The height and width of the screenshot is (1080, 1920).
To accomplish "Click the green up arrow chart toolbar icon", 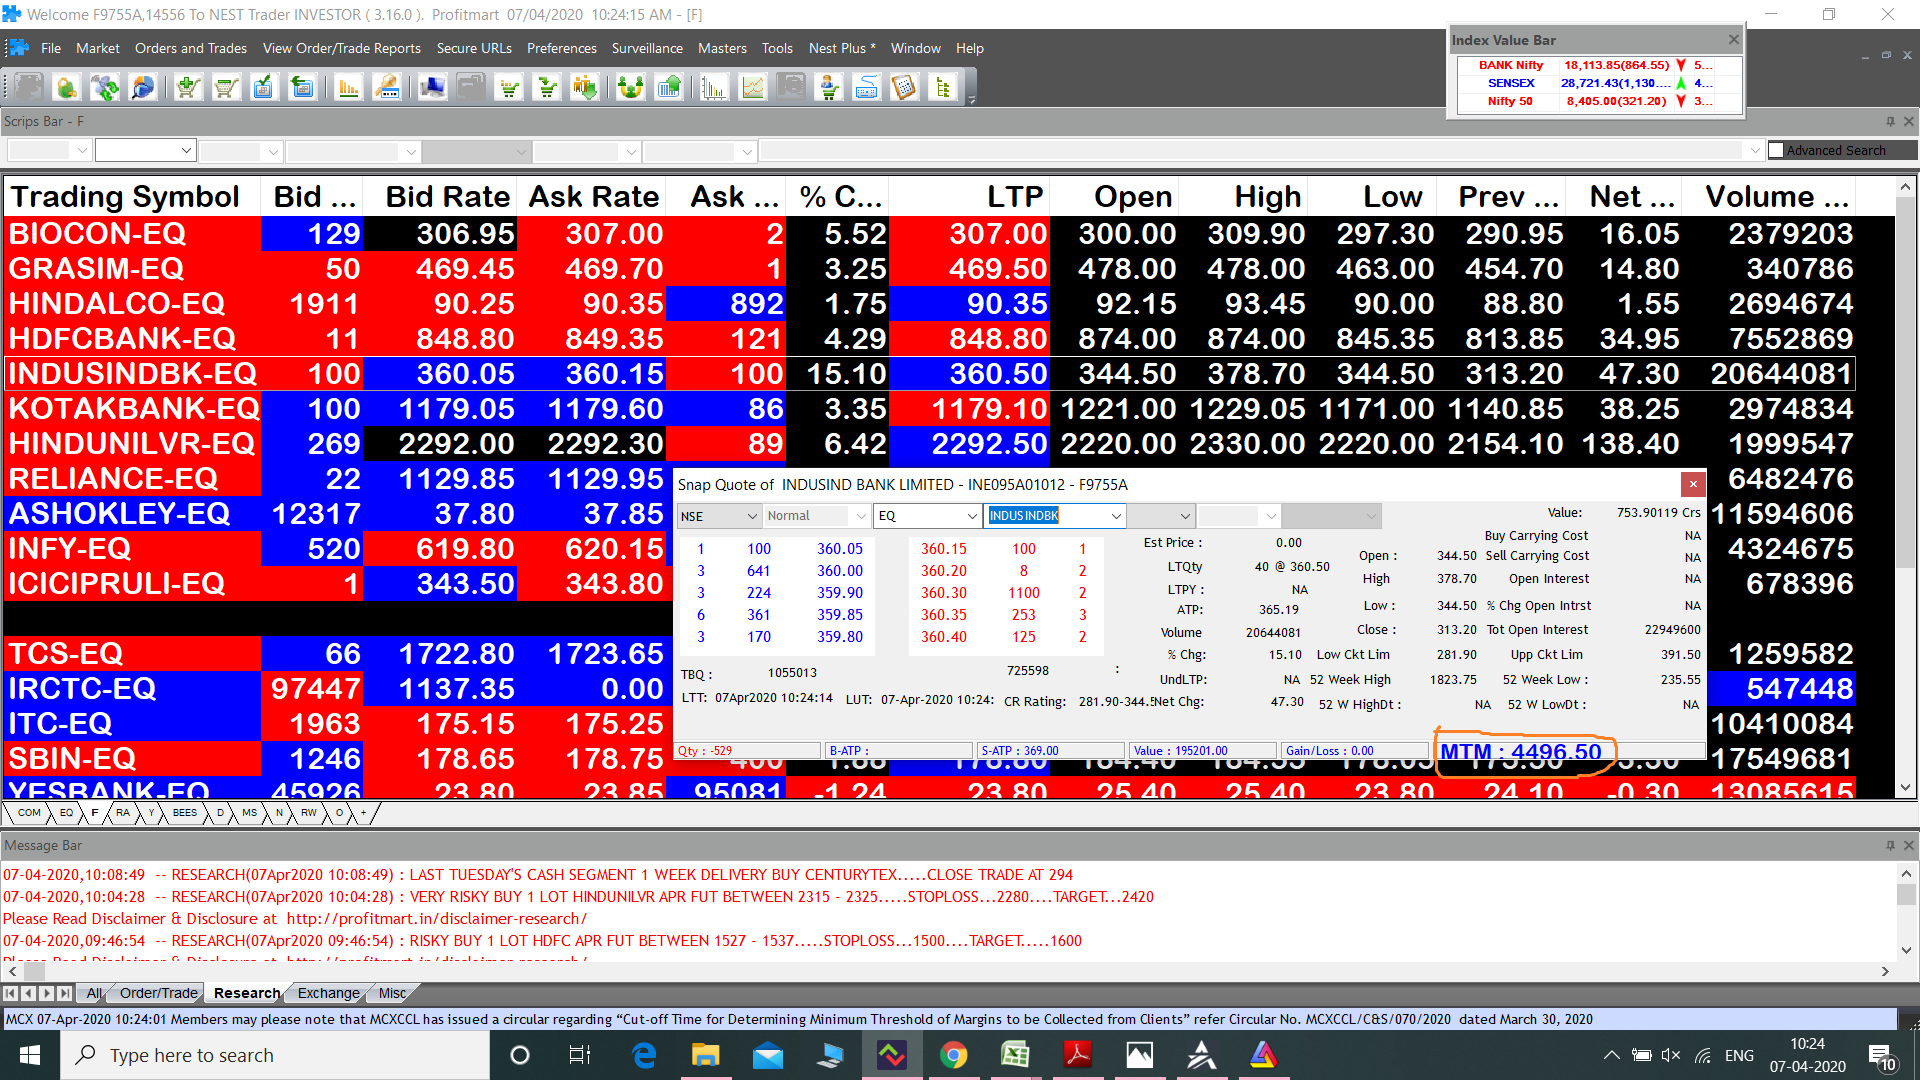I will (x=668, y=88).
